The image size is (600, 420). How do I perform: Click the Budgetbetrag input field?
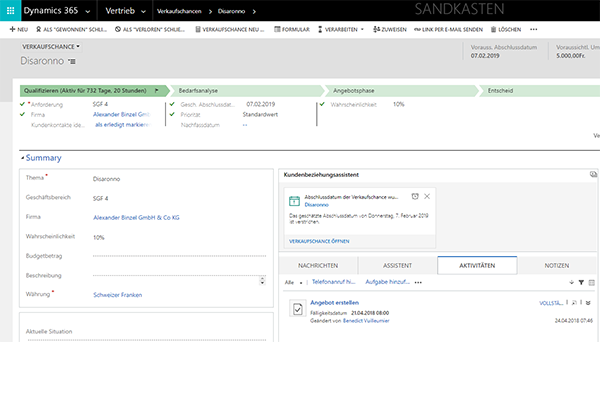179,255
